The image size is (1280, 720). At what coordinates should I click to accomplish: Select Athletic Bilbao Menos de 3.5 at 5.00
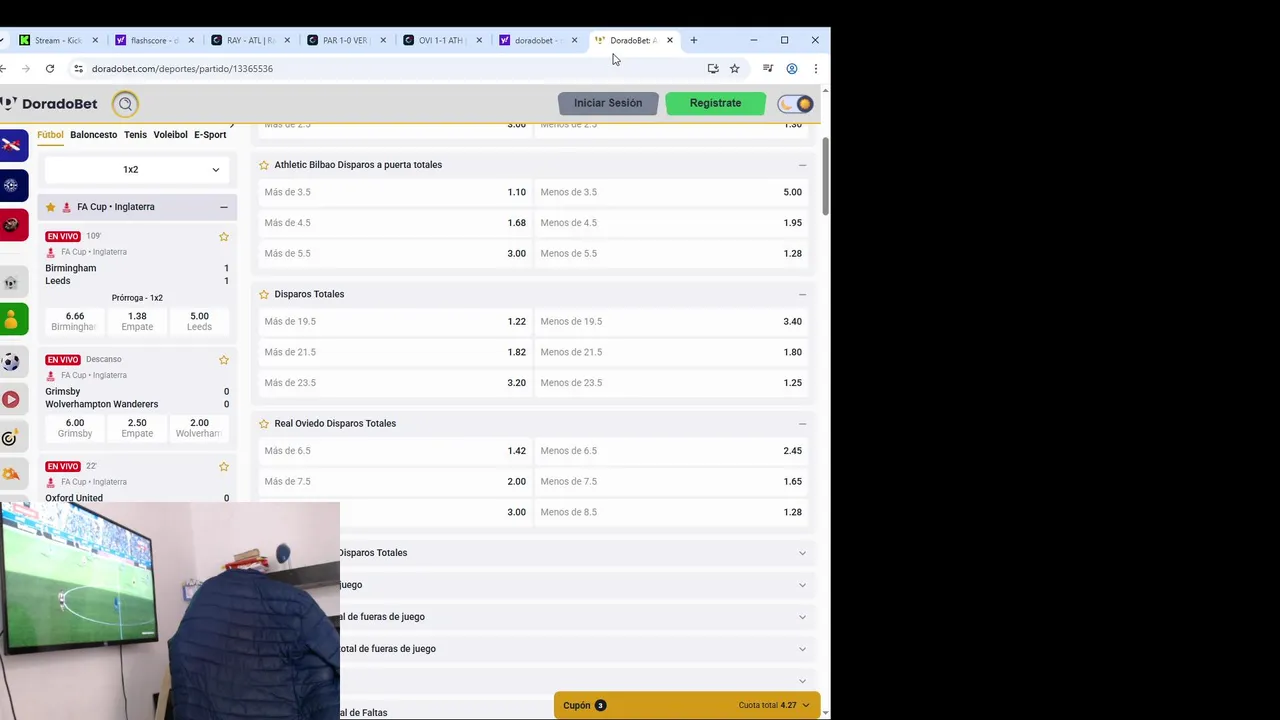(671, 192)
